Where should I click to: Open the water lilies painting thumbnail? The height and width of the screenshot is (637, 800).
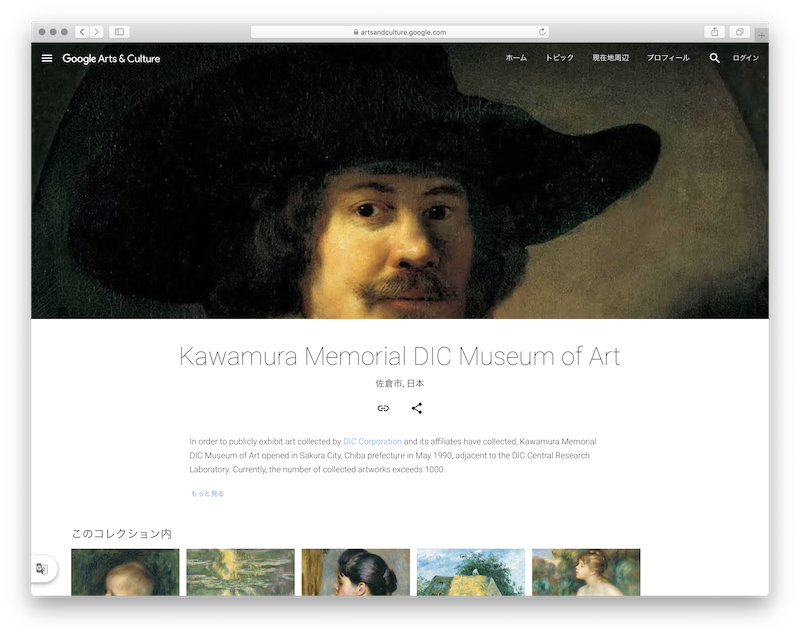click(x=240, y=572)
